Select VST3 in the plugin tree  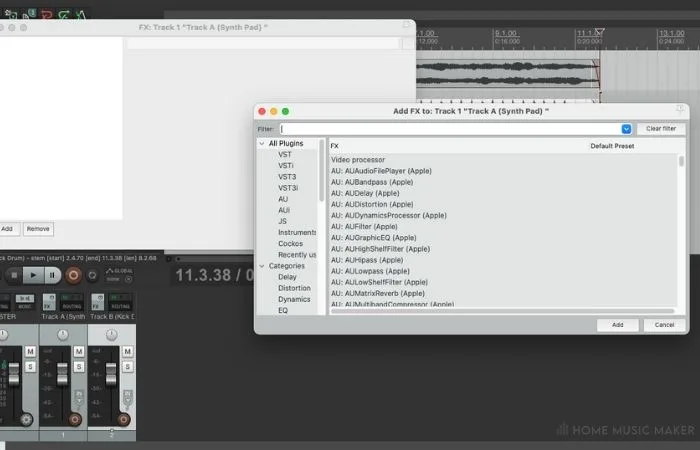coord(287,177)
